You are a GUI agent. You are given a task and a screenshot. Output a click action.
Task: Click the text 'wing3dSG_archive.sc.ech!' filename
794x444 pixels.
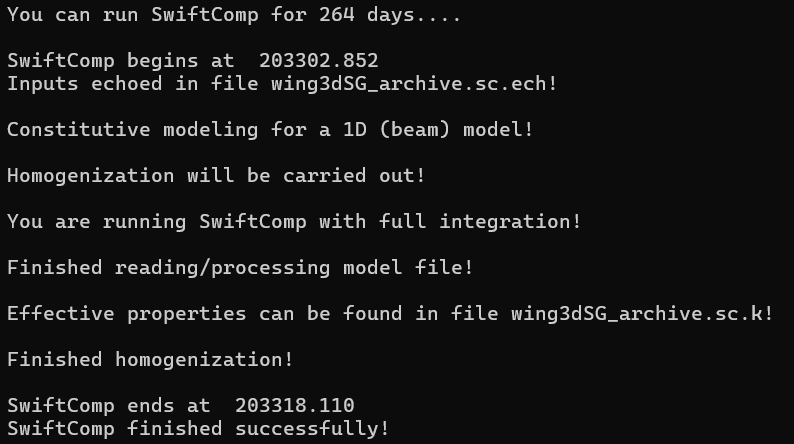(x=414, y=84)
